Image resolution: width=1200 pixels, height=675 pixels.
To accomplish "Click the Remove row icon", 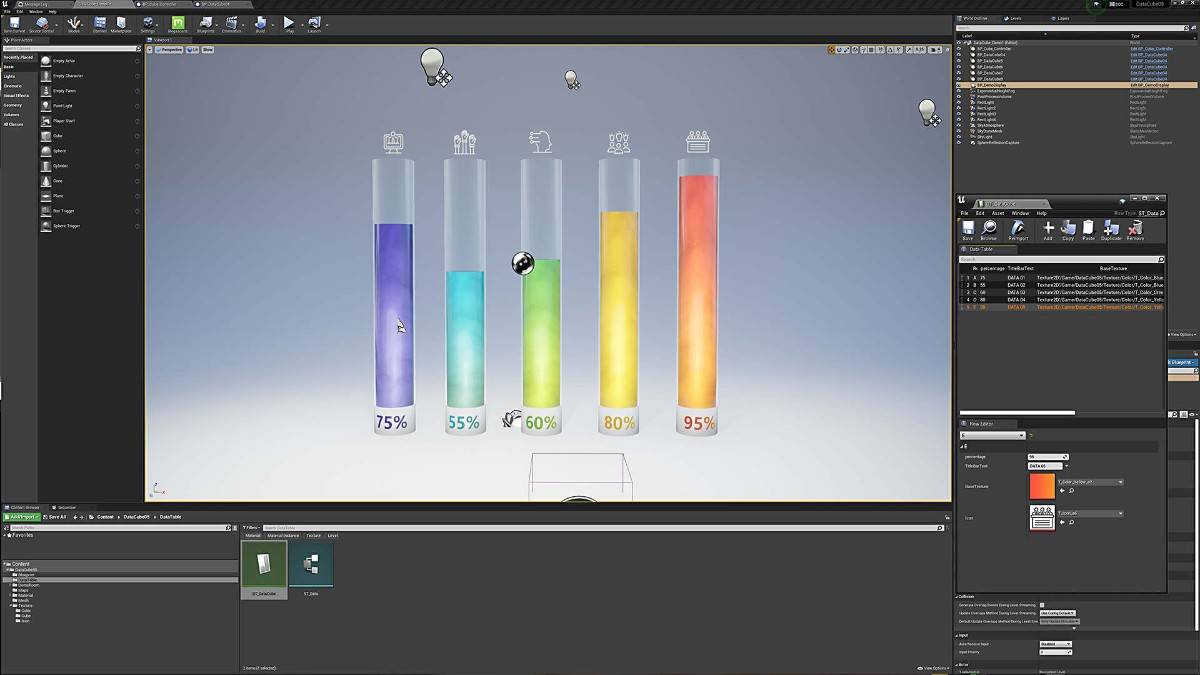I will 1135,231.
